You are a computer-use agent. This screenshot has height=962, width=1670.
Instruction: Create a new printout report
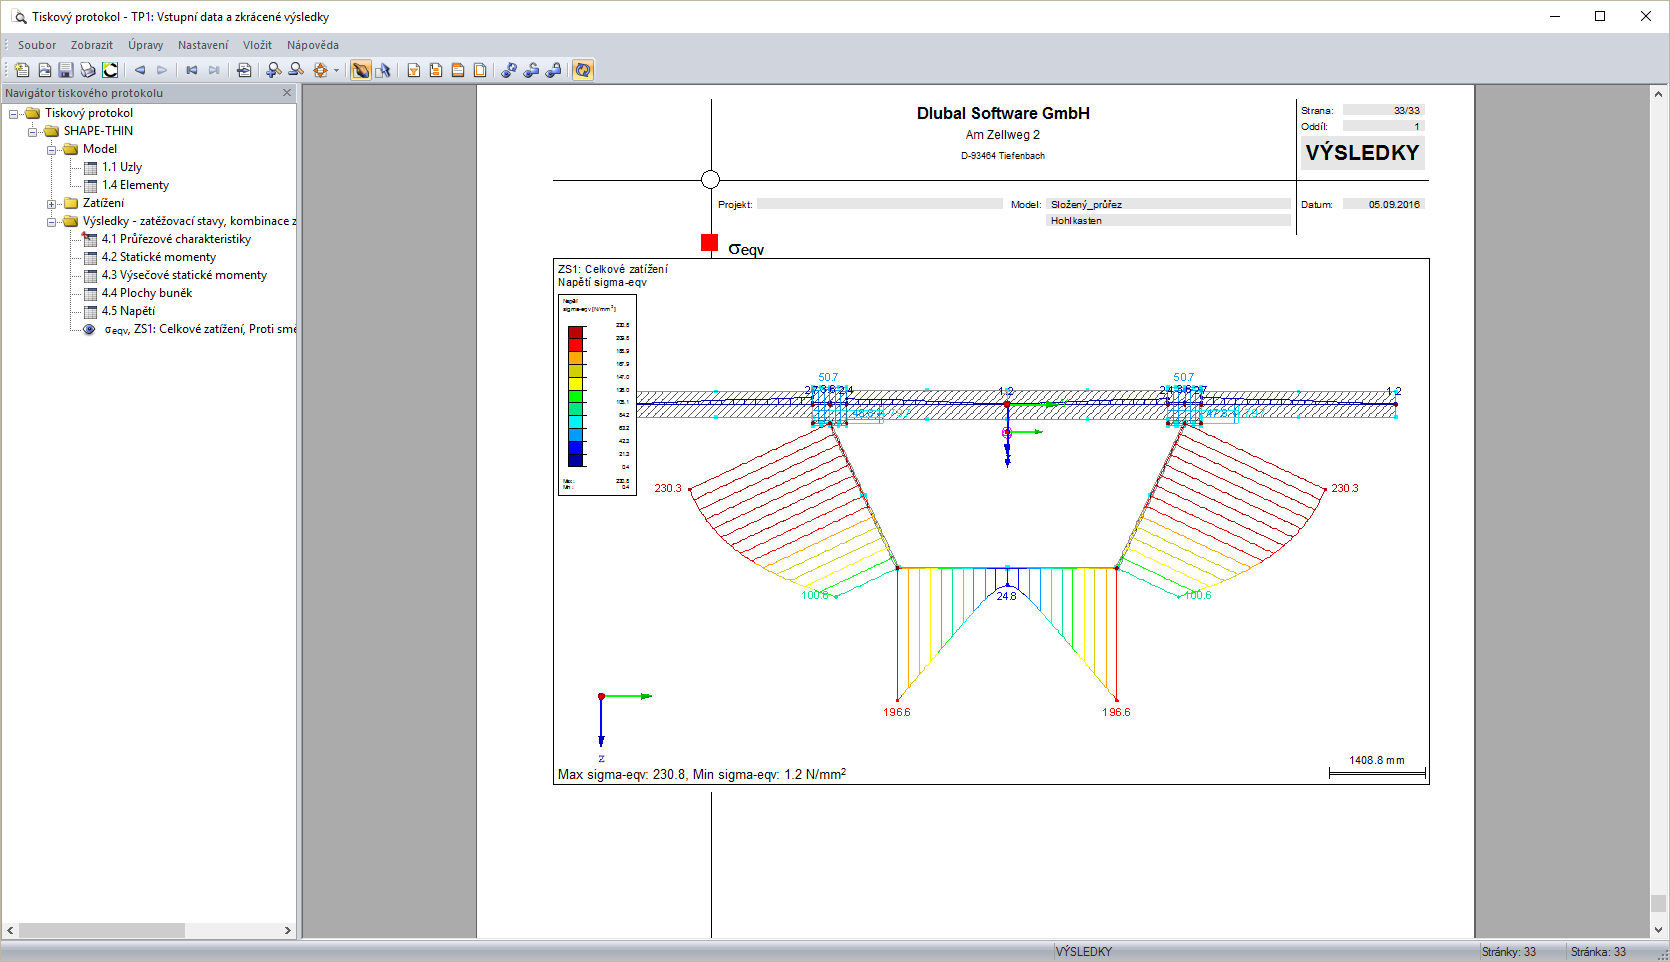(x=22, y=70)
